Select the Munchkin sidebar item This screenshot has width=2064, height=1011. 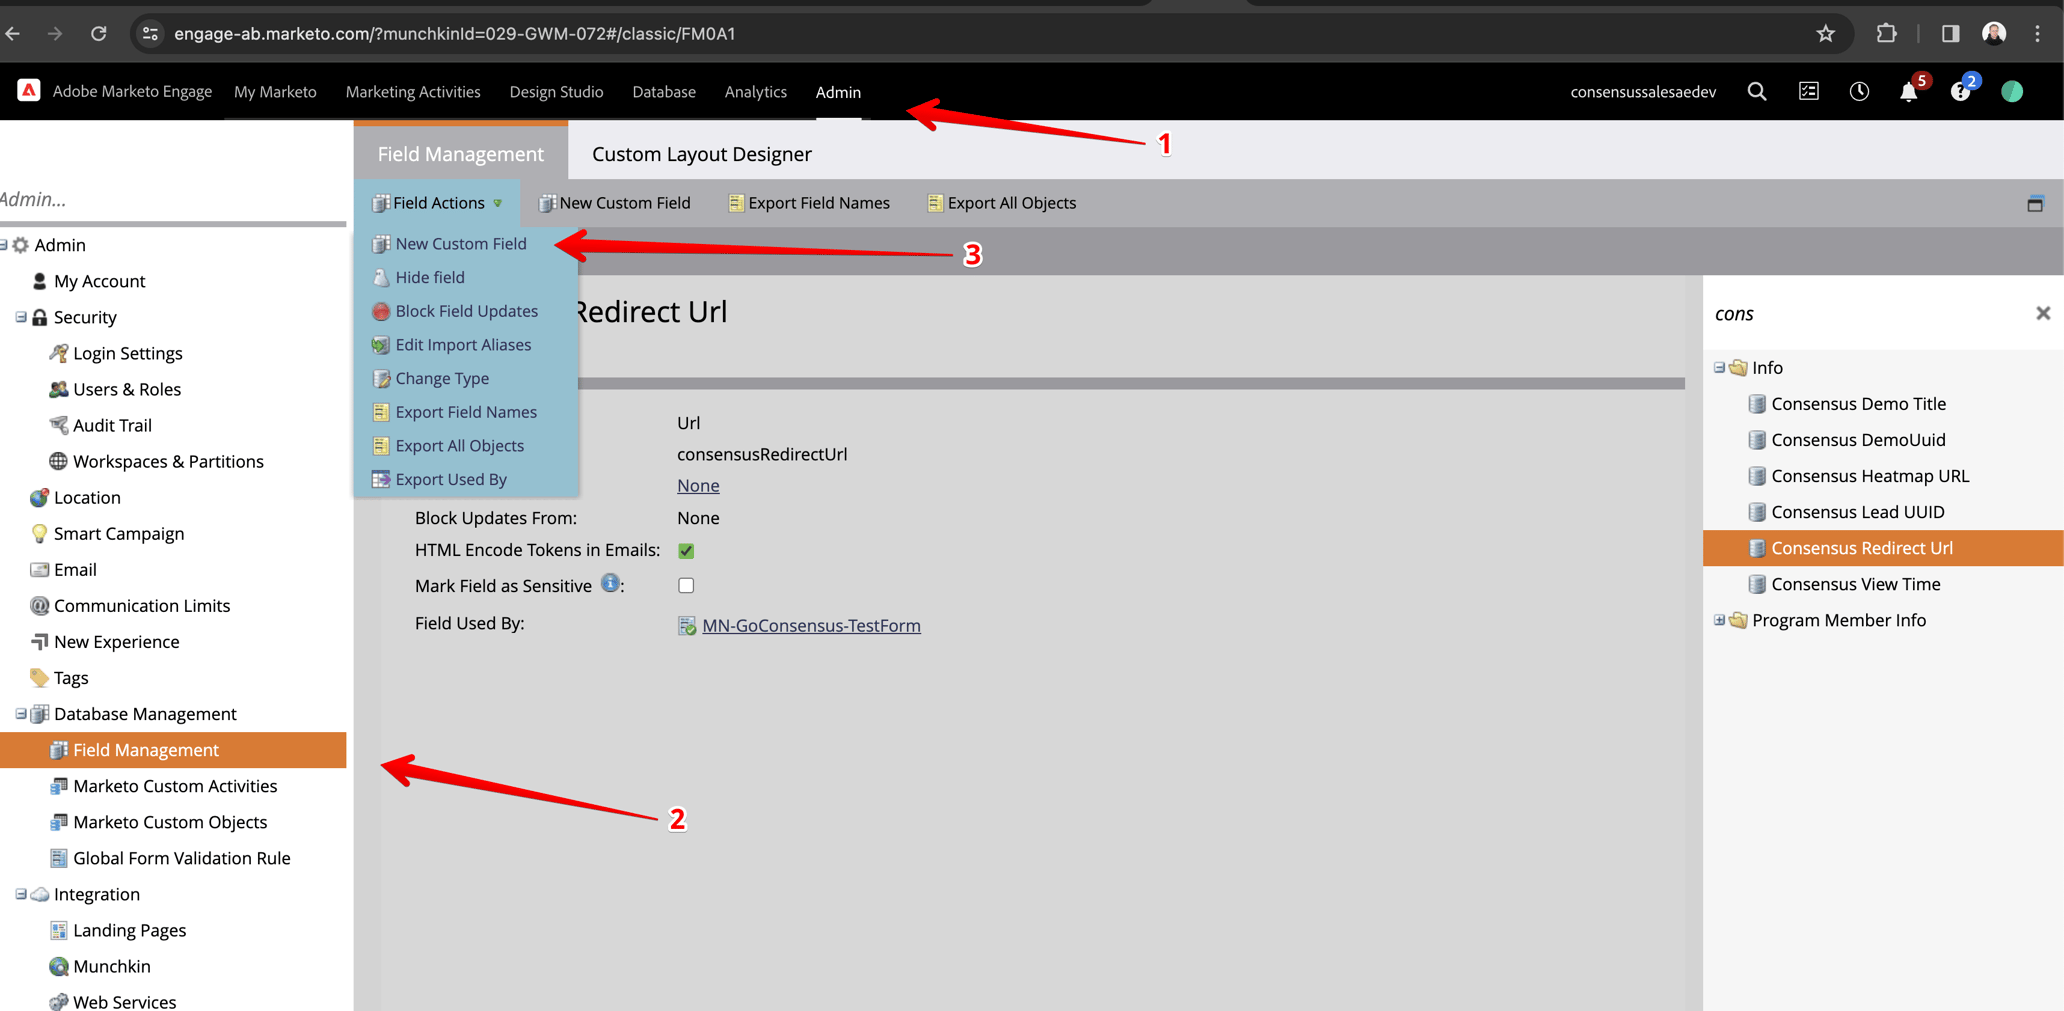pos(111,965)
